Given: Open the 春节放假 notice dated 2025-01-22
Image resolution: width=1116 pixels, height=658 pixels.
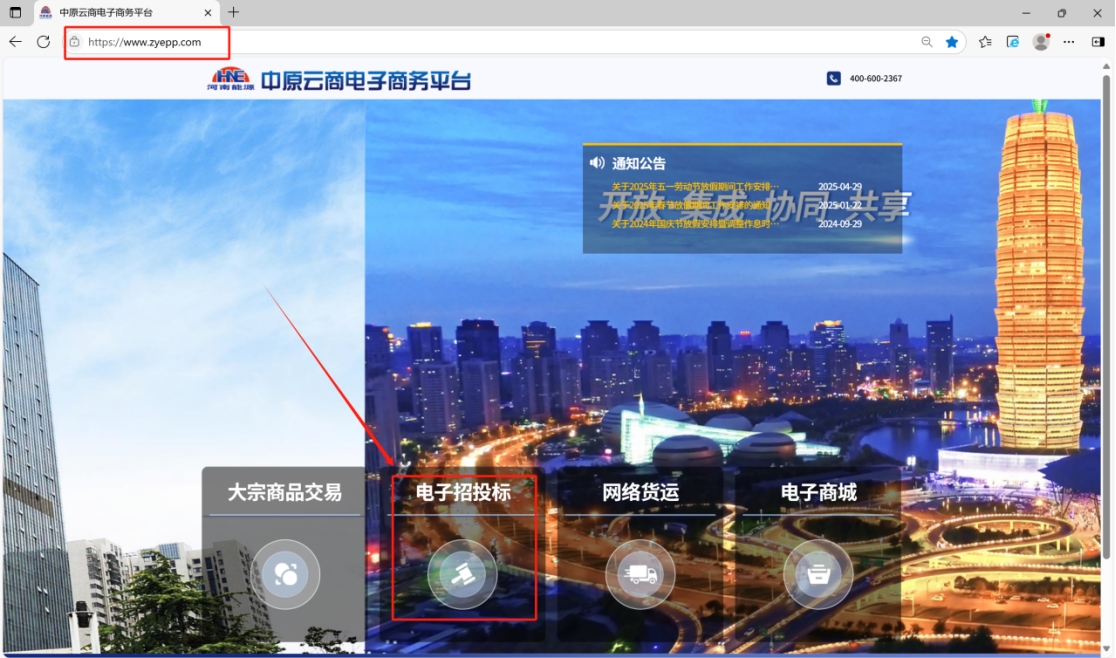Looking at the screenshot, I should tap(691, 205).
